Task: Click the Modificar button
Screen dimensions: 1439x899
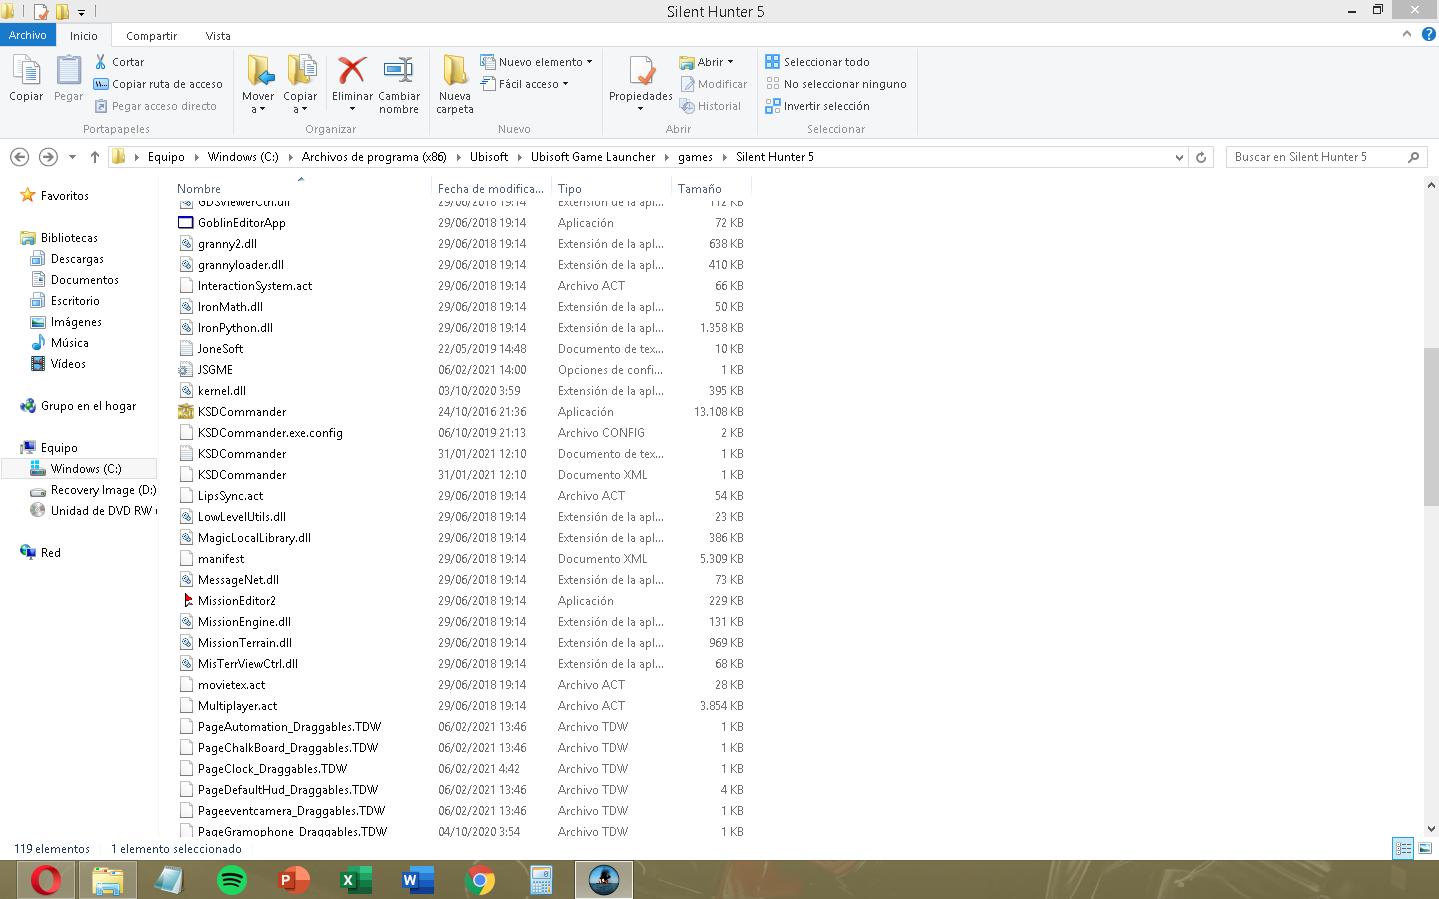Action: click(714, 84)
